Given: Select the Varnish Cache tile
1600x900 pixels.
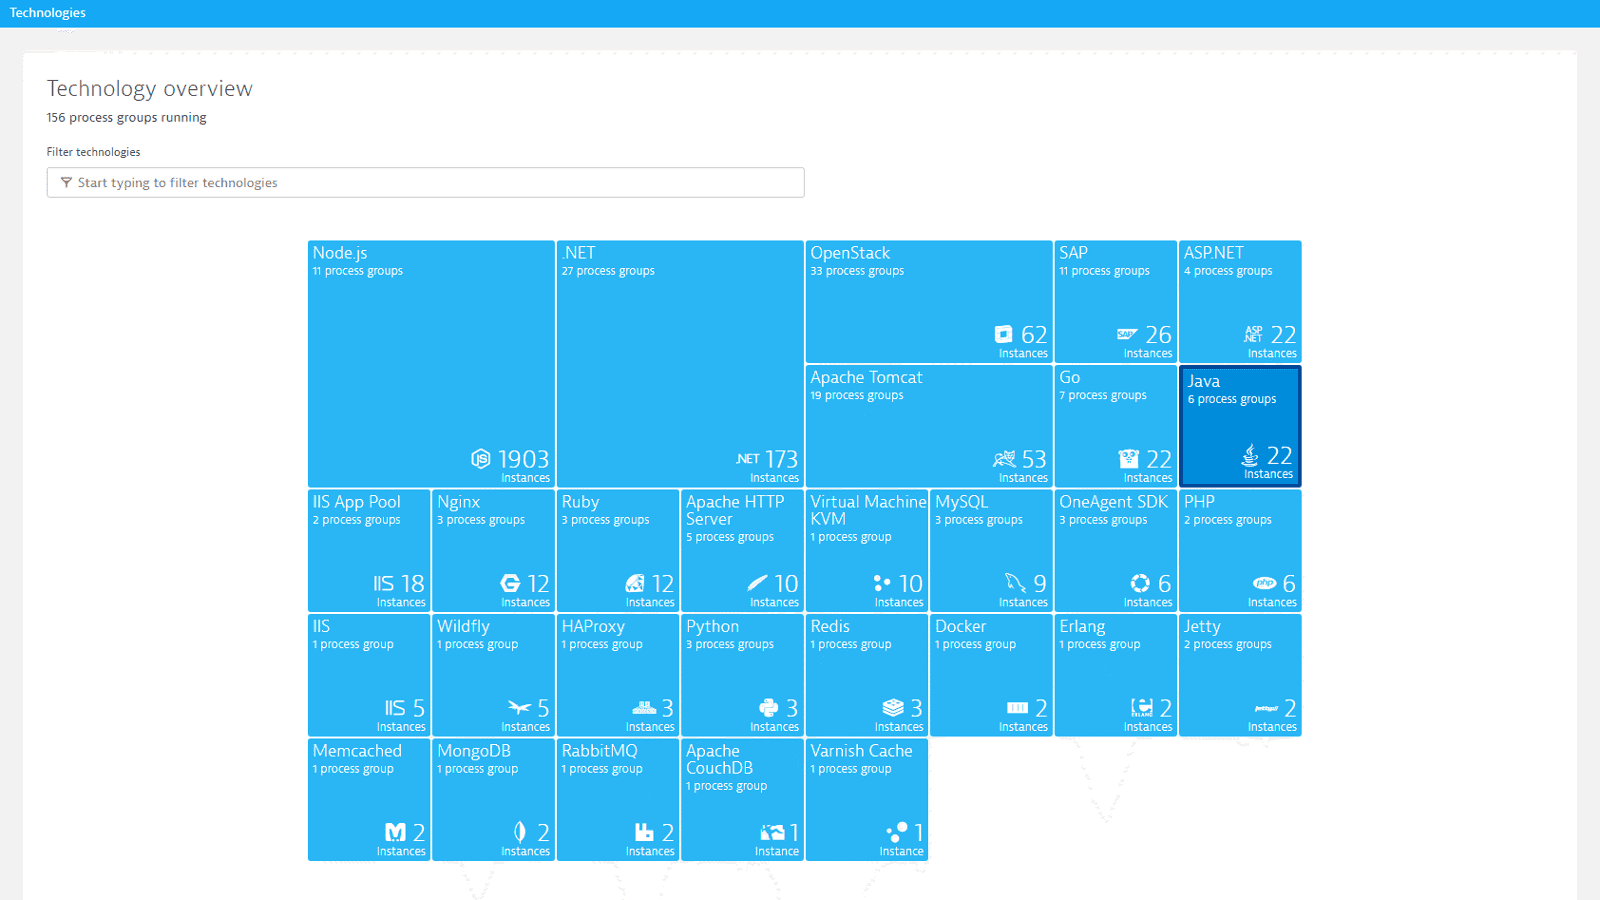Looking at the screenshot, I should pyautogui.click(x=866, y=799).
